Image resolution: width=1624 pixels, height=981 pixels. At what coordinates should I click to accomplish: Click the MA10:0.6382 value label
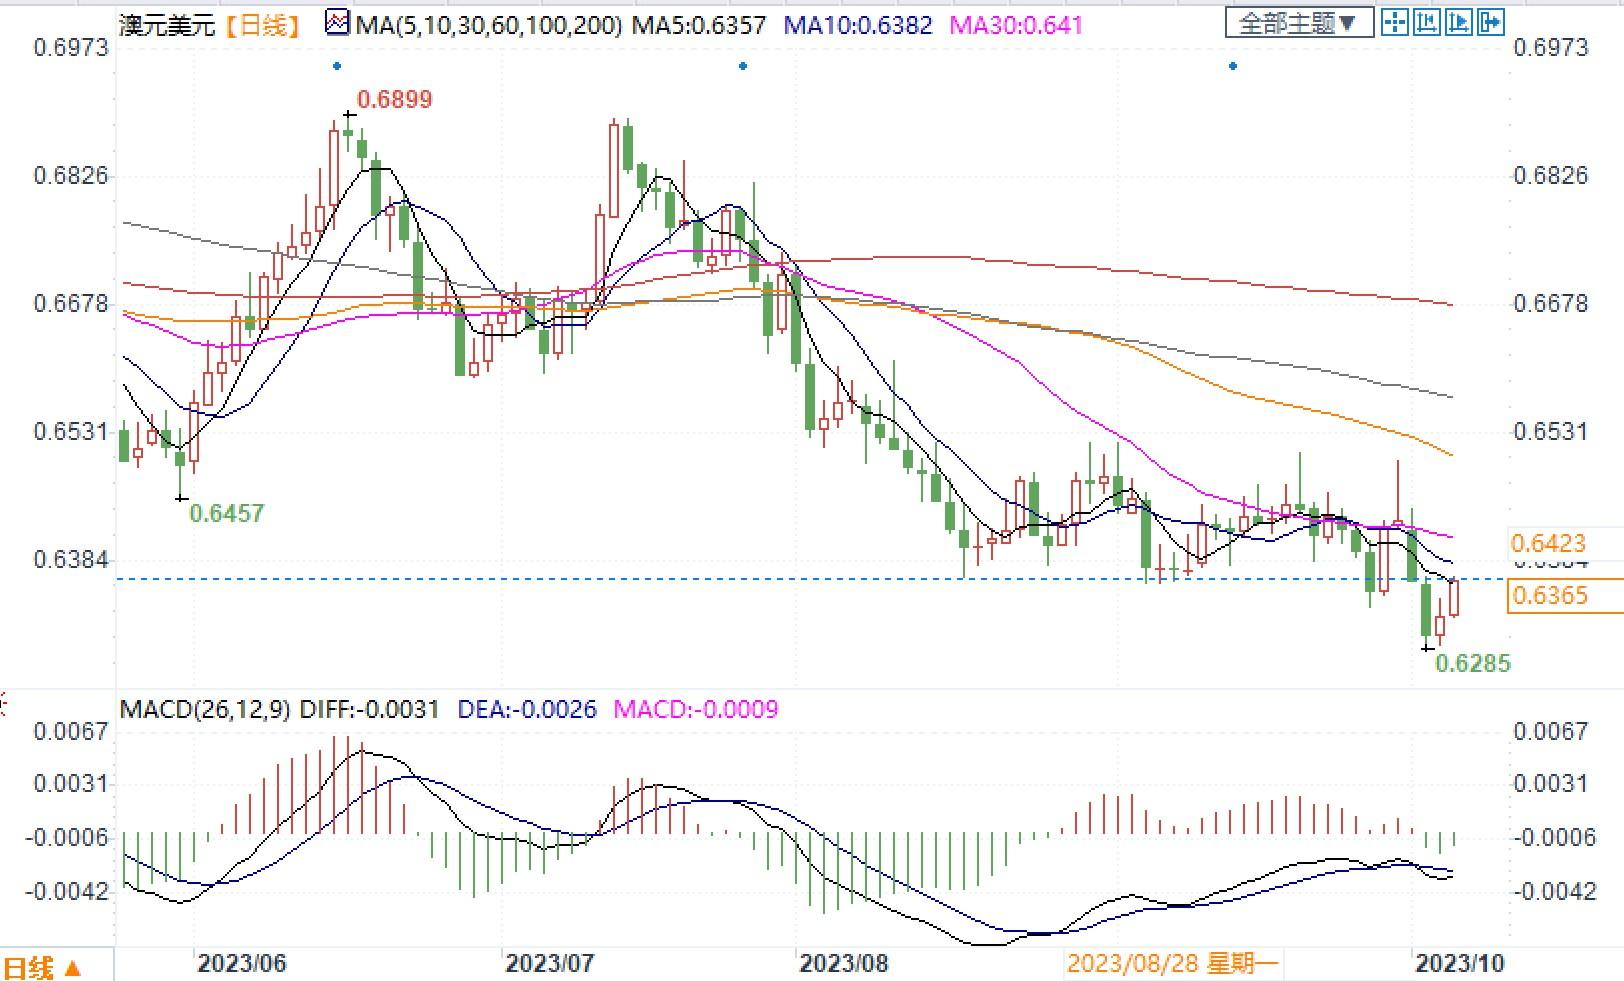pyautogui.click(x=858, y=24)
